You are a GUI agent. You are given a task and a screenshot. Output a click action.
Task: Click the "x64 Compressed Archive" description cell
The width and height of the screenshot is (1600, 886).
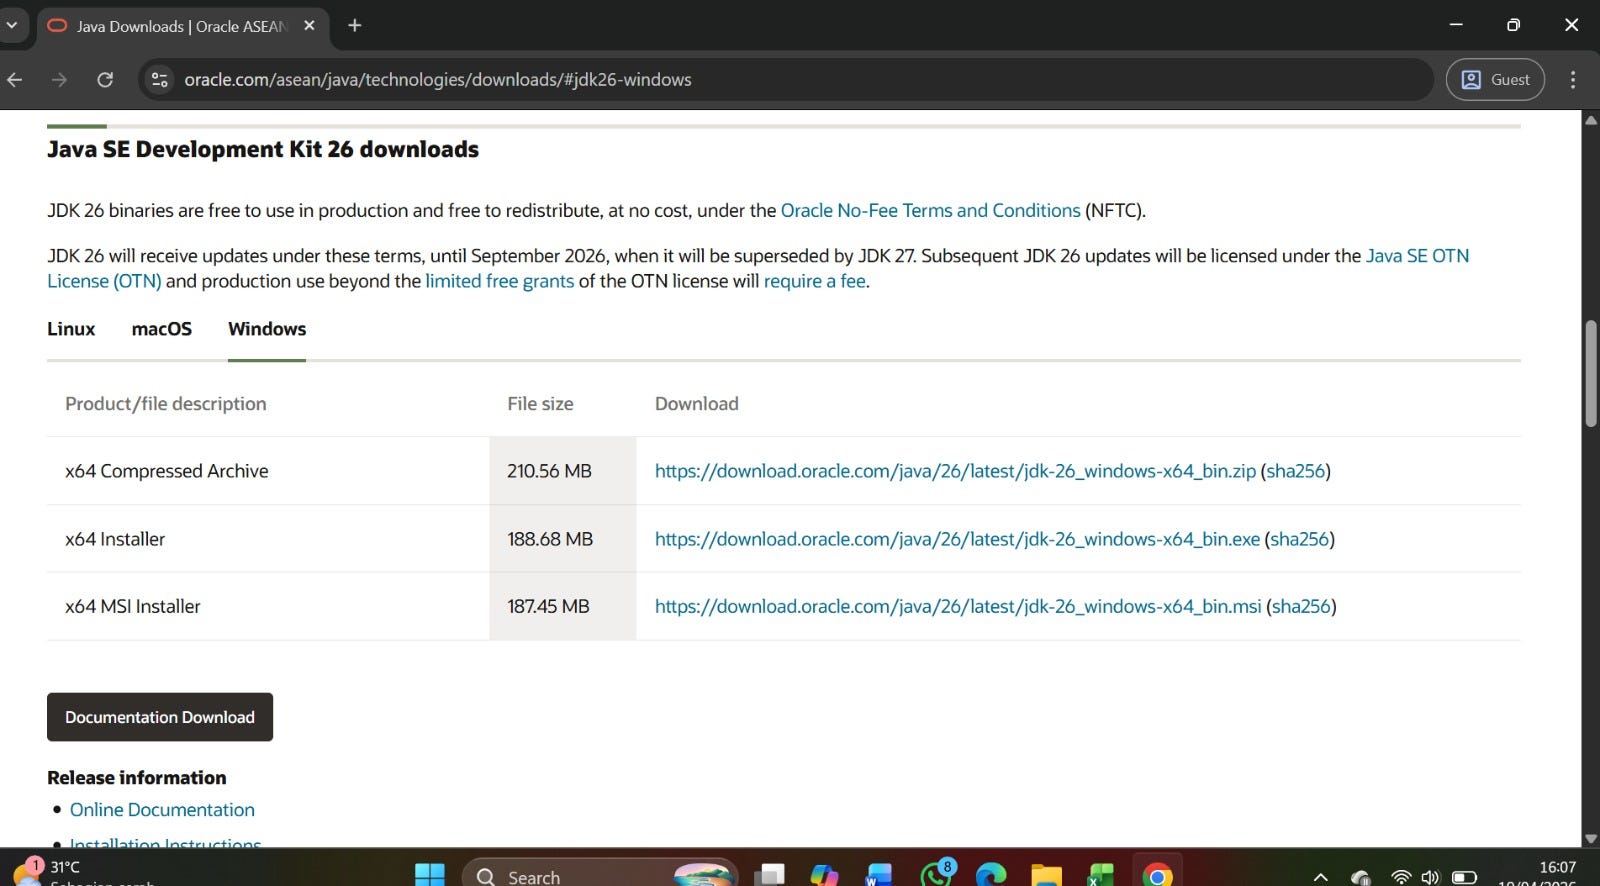[268, 471]
